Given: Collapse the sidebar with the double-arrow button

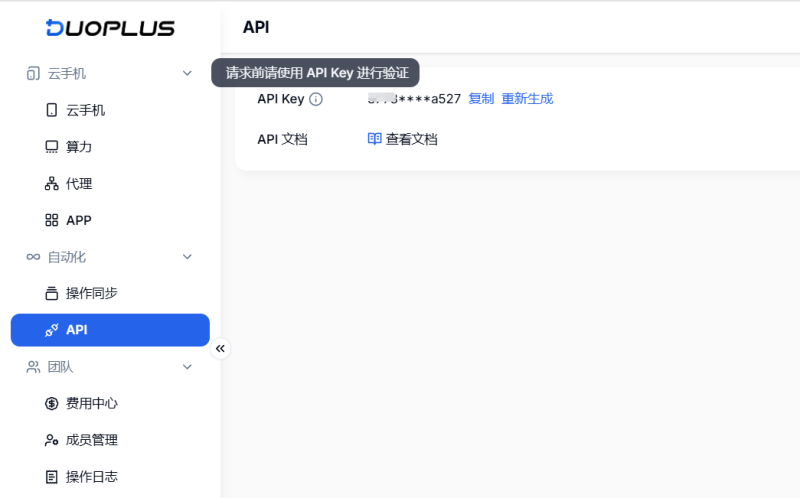Looking at the screenshot, I should (x=220, y=348).
